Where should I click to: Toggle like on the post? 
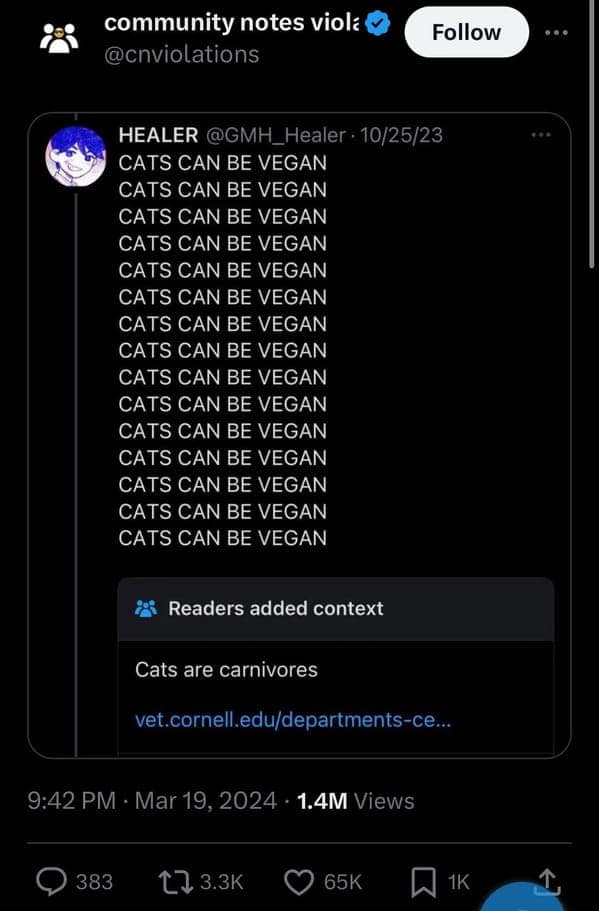297,881
